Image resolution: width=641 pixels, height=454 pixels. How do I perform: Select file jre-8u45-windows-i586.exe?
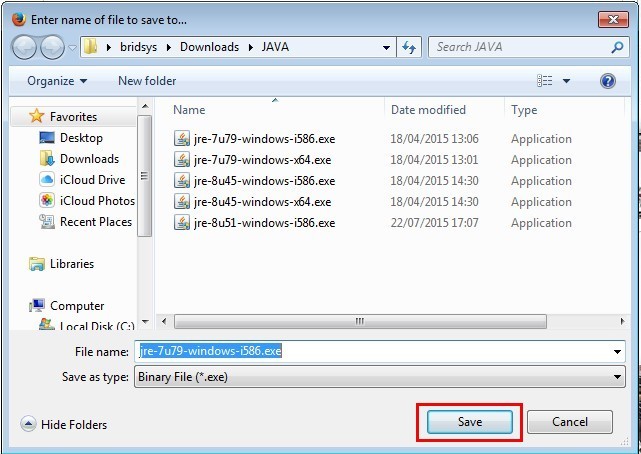[264, 181]
